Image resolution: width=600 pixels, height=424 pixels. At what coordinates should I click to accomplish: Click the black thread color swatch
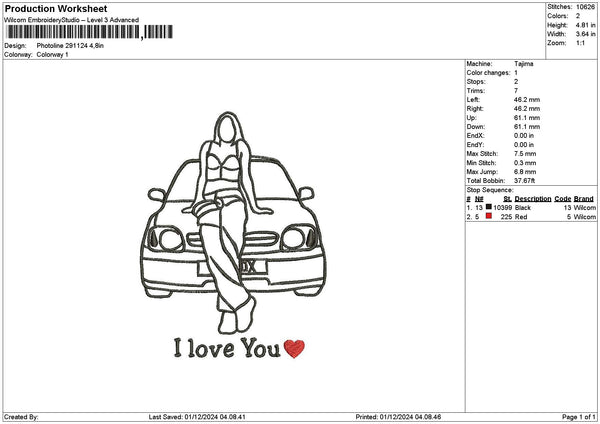coord(489,207)
